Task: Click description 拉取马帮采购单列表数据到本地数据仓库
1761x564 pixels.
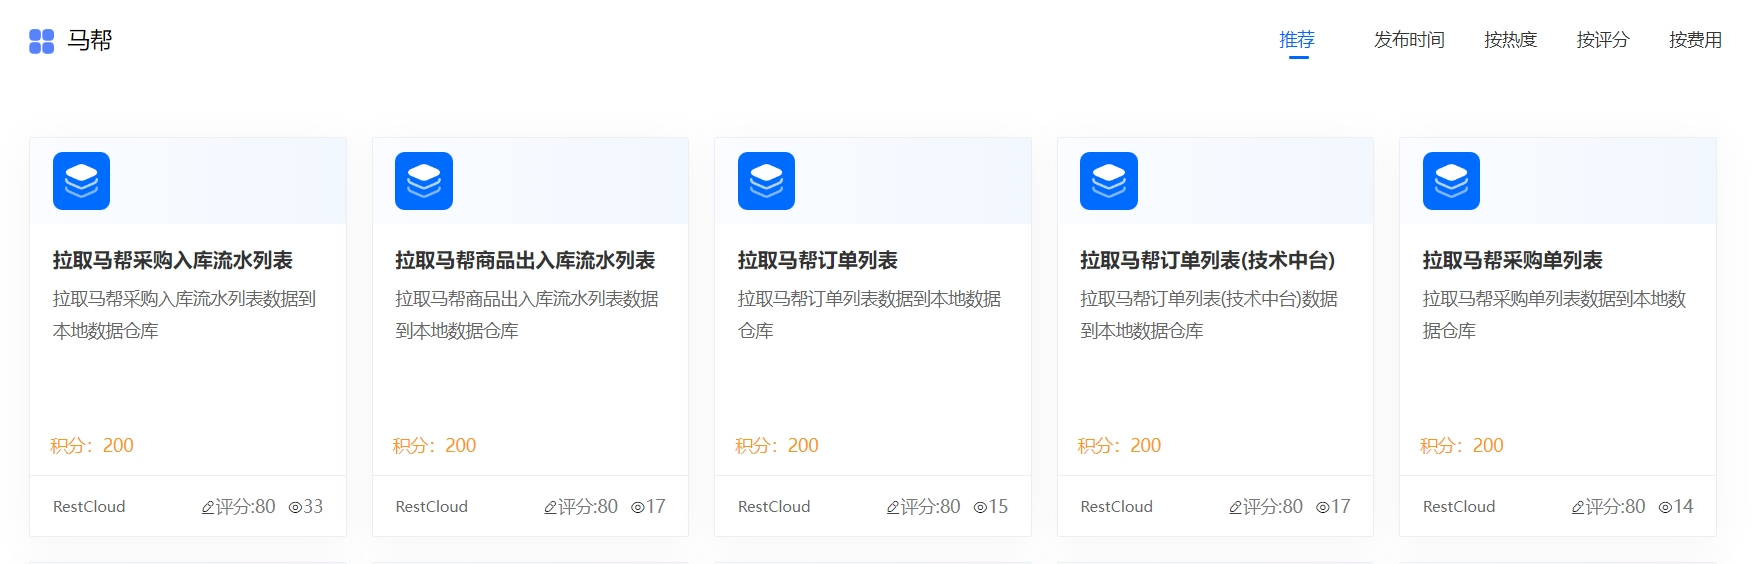Action: pyautogui.click(x=1555, y=315)
